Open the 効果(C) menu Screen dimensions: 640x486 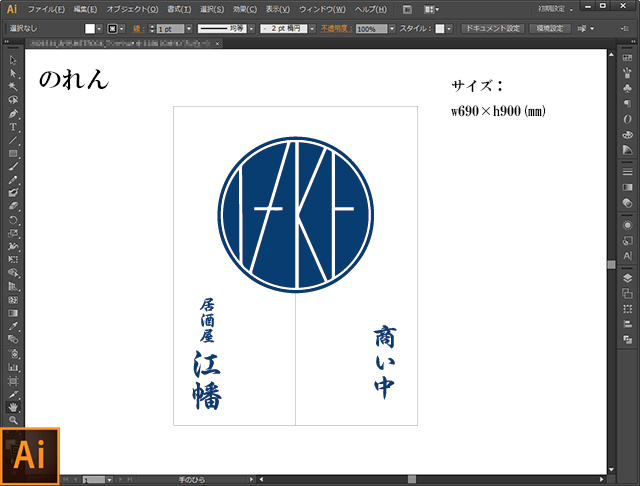coord(240,9)
